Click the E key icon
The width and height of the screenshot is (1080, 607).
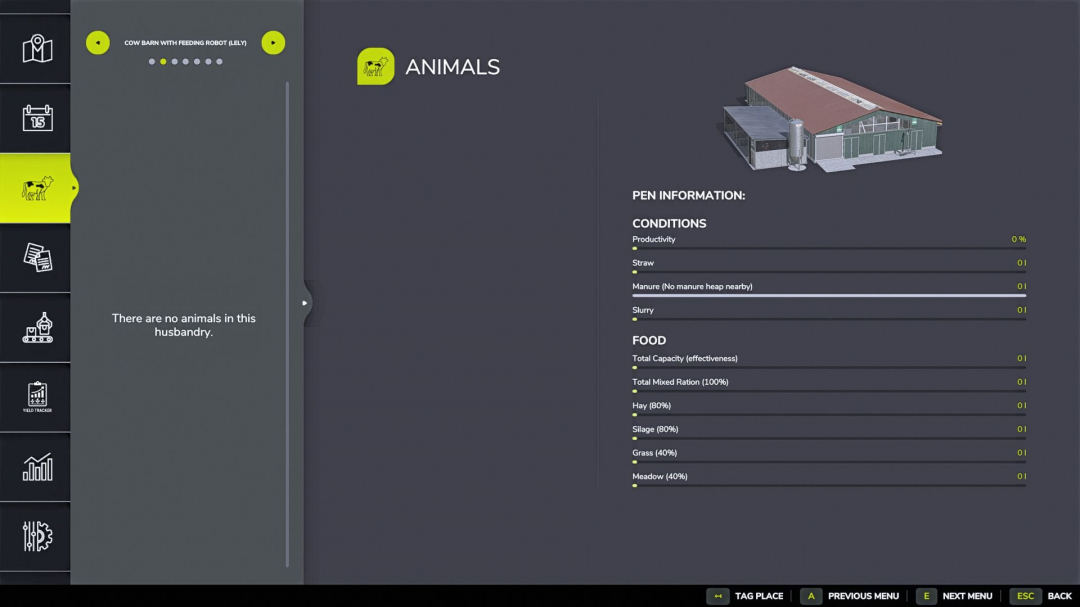926,596
